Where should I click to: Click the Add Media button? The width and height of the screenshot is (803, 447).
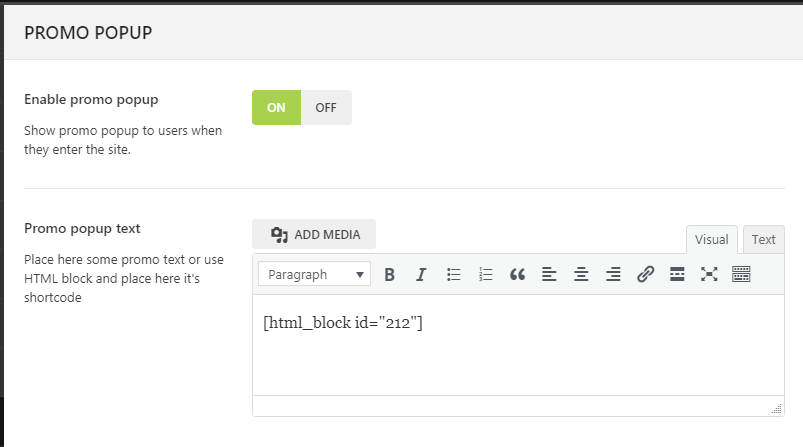pyautogui.click(x=314, y=235)
